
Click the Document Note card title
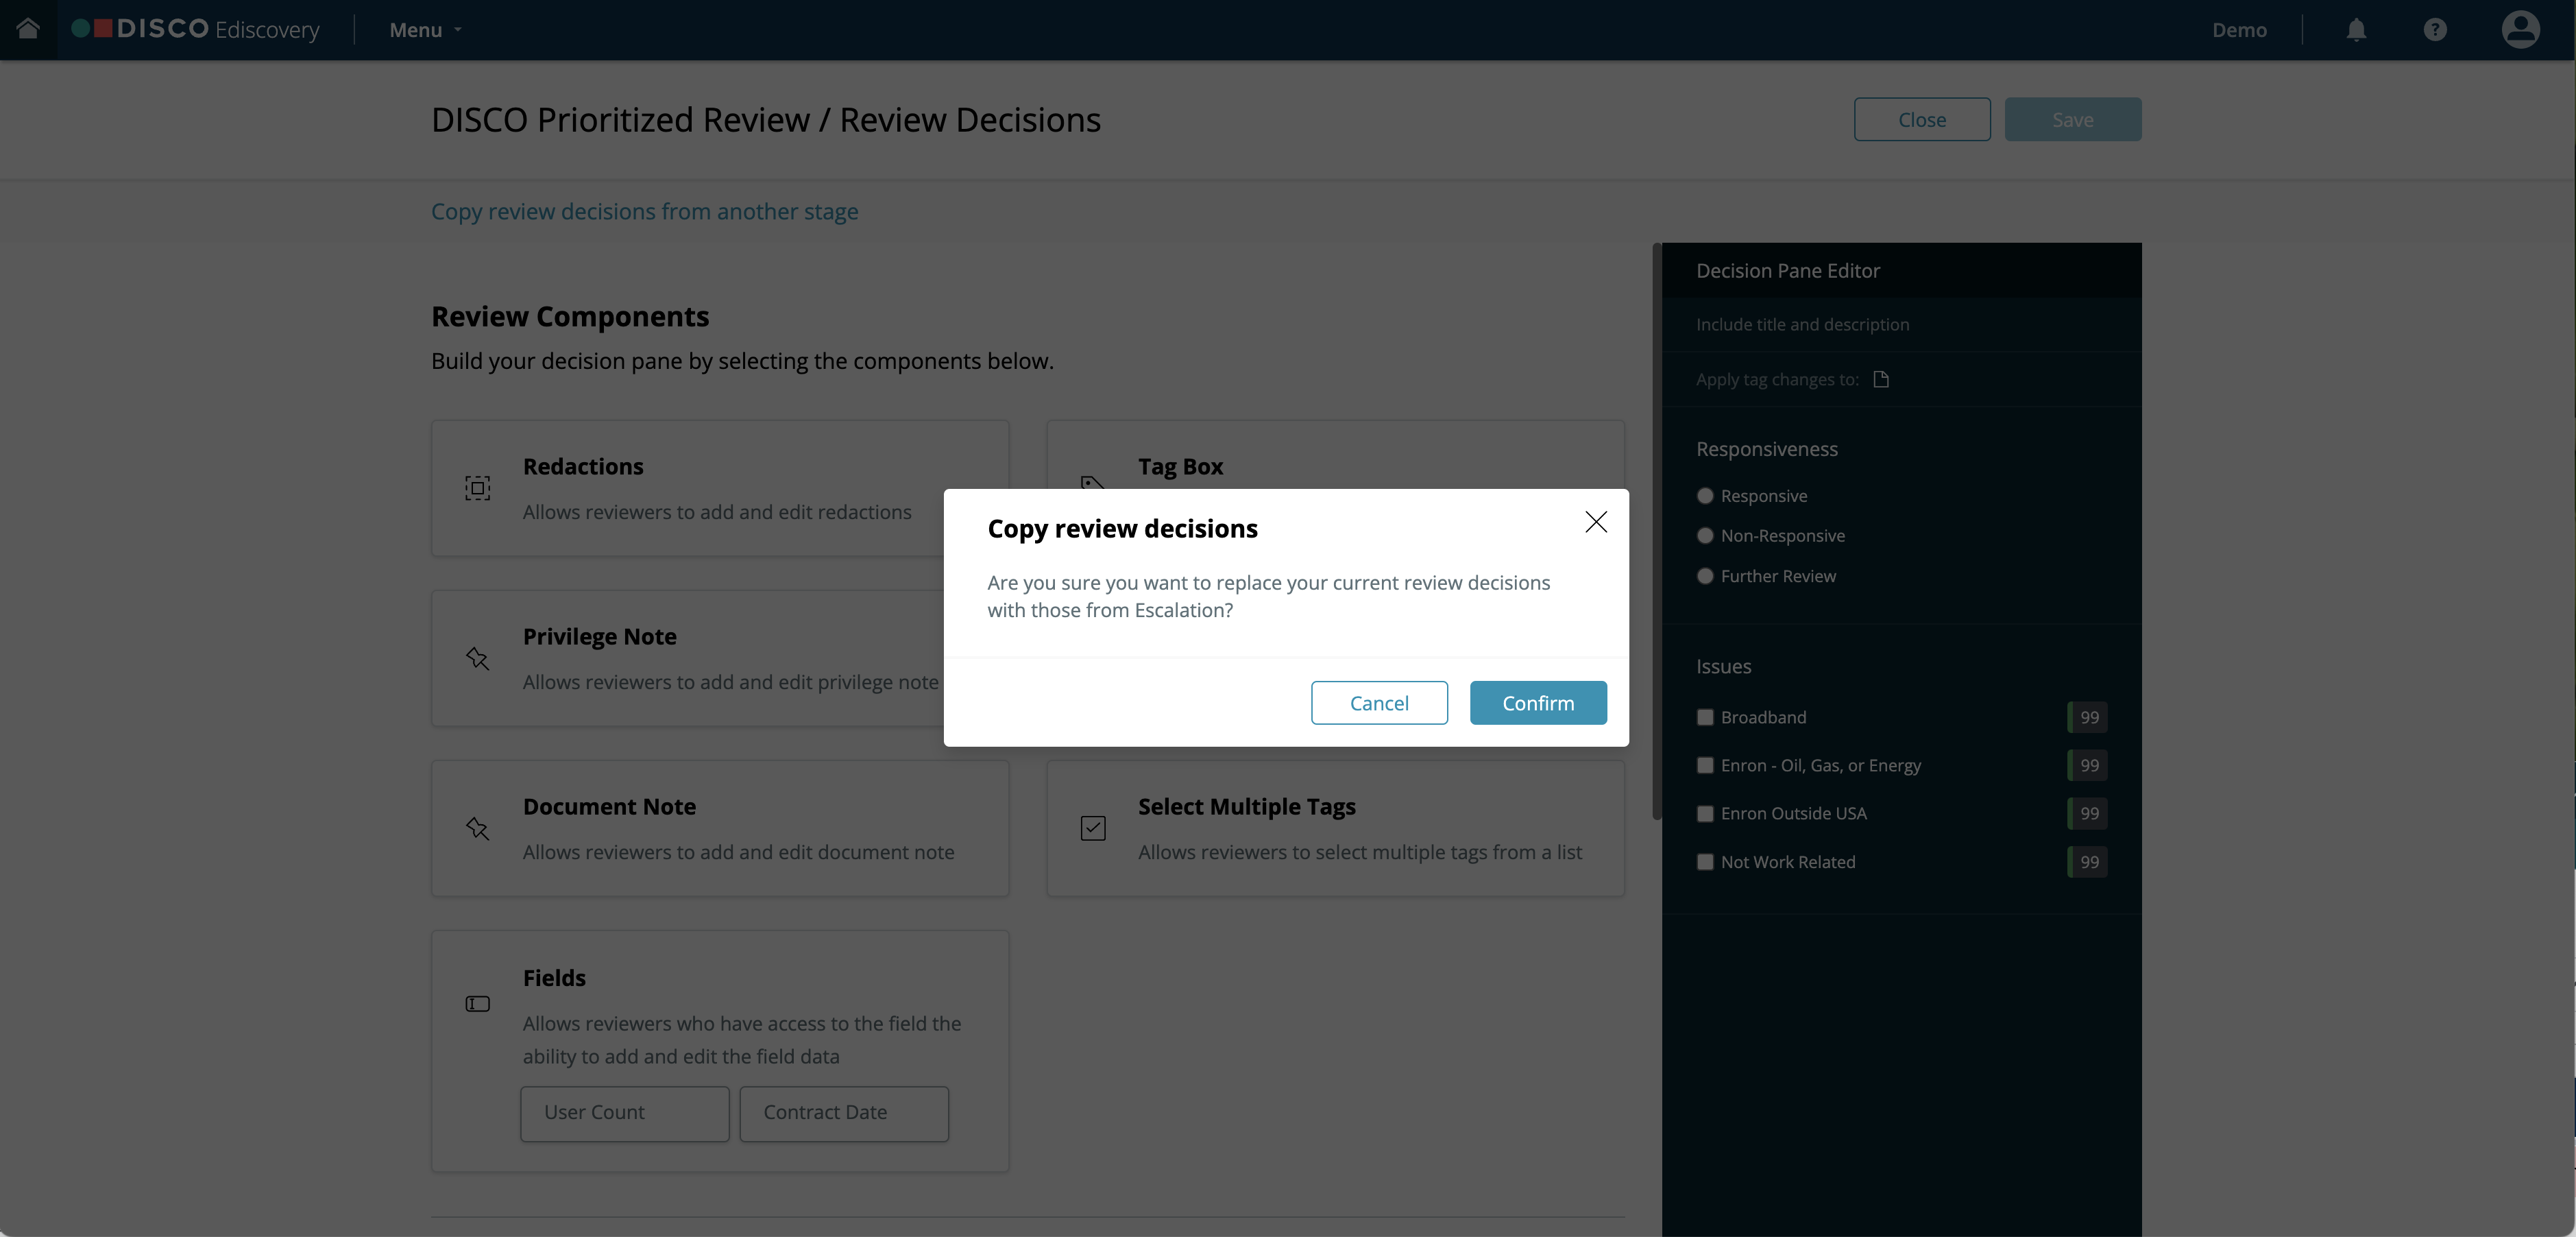609,806
